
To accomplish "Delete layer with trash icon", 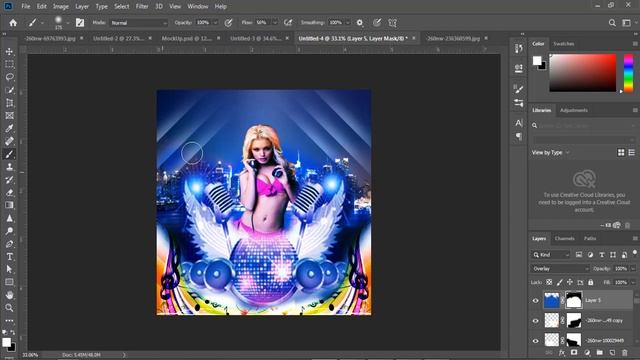I will click(624, 353).
